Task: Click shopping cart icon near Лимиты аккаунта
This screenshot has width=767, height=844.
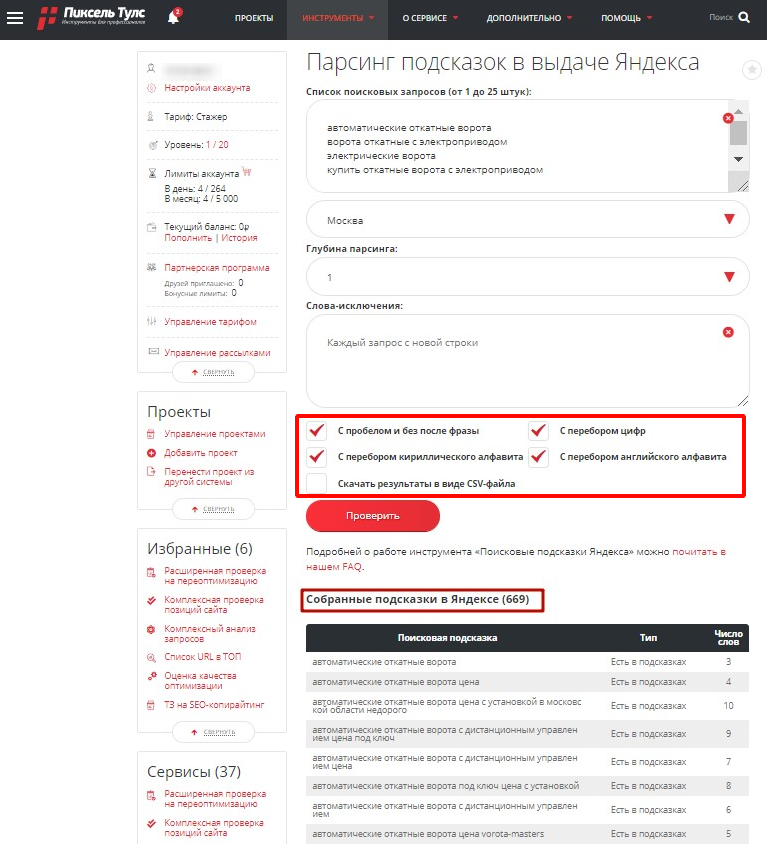Action: pyautogui.click(x=247, y=172)
